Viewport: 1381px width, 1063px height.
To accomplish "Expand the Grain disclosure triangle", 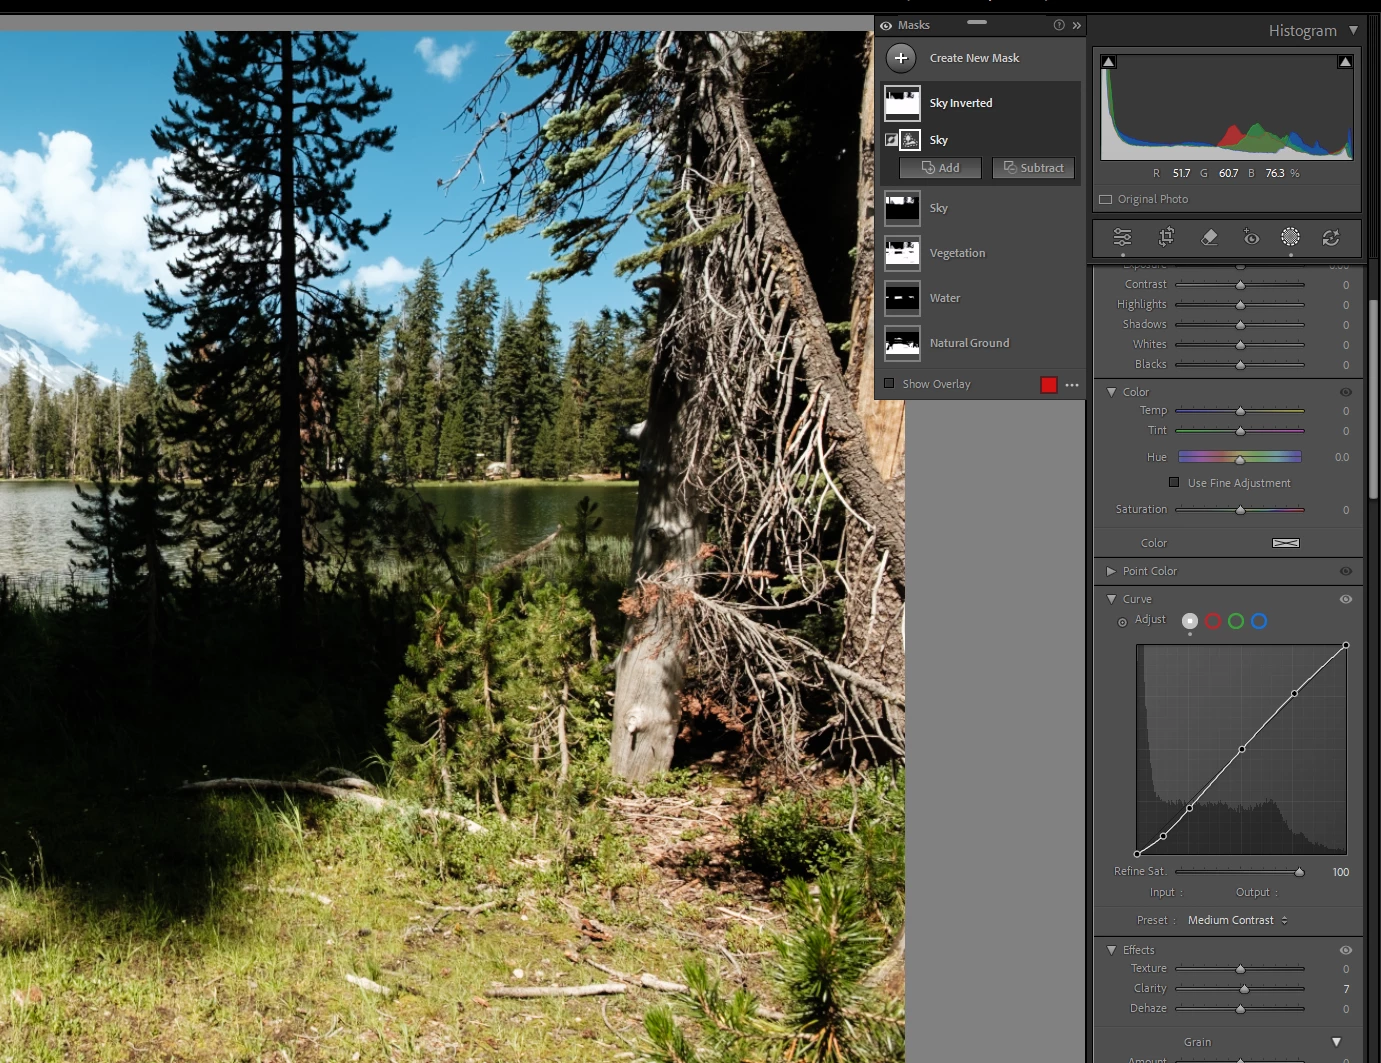I will (1336, 1042).
